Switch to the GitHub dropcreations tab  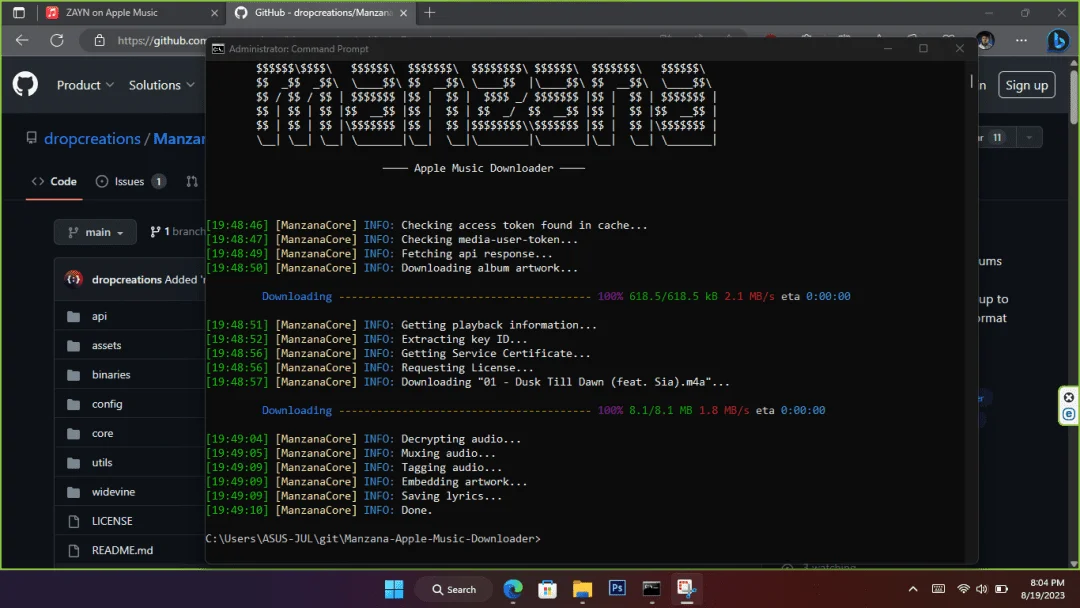(323, 12)
